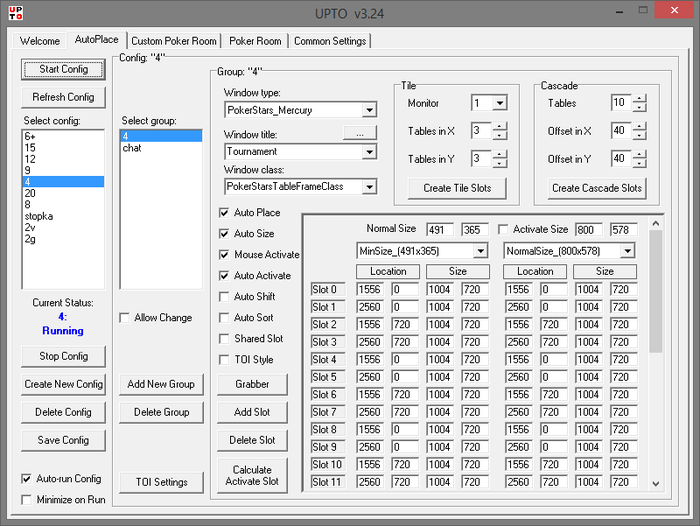Switch to the Custom Poker Room tab

(174, 41)
